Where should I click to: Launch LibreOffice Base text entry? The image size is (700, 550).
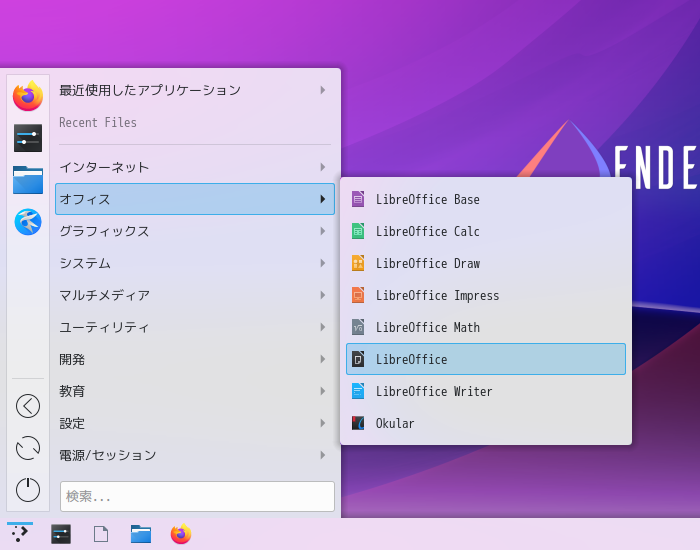tap(428, 199)
